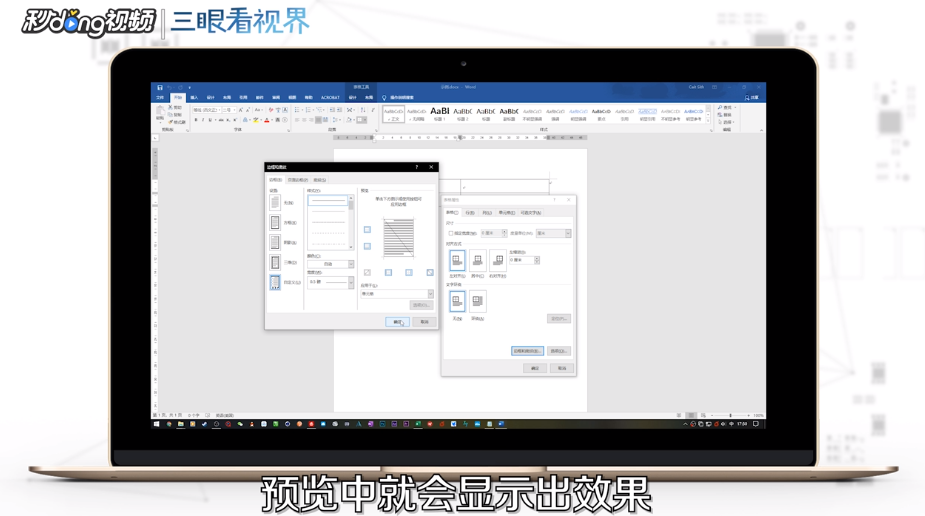This screenshot has height=516, width=925.
Task: Toggle Italic formatting in the ribbon
Action: click(203, 120)
